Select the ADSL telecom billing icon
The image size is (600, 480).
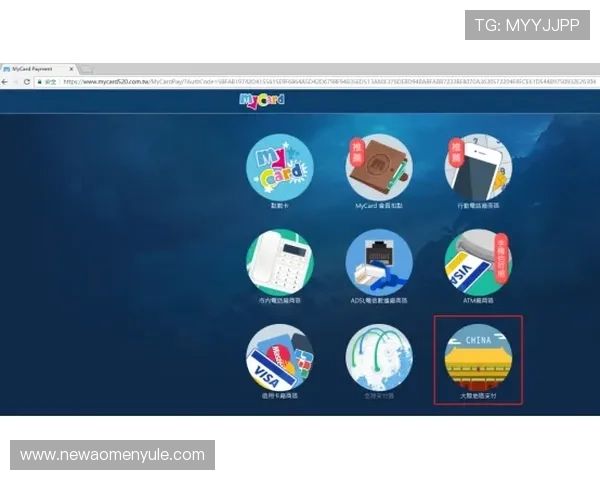(379, 262)
